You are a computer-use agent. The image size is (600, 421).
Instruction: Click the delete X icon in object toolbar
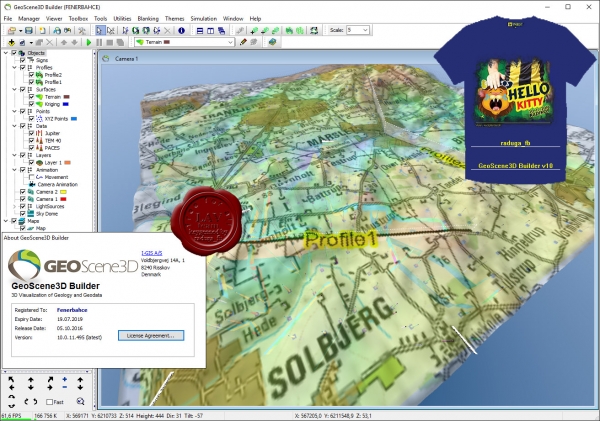tap(49, 42)
